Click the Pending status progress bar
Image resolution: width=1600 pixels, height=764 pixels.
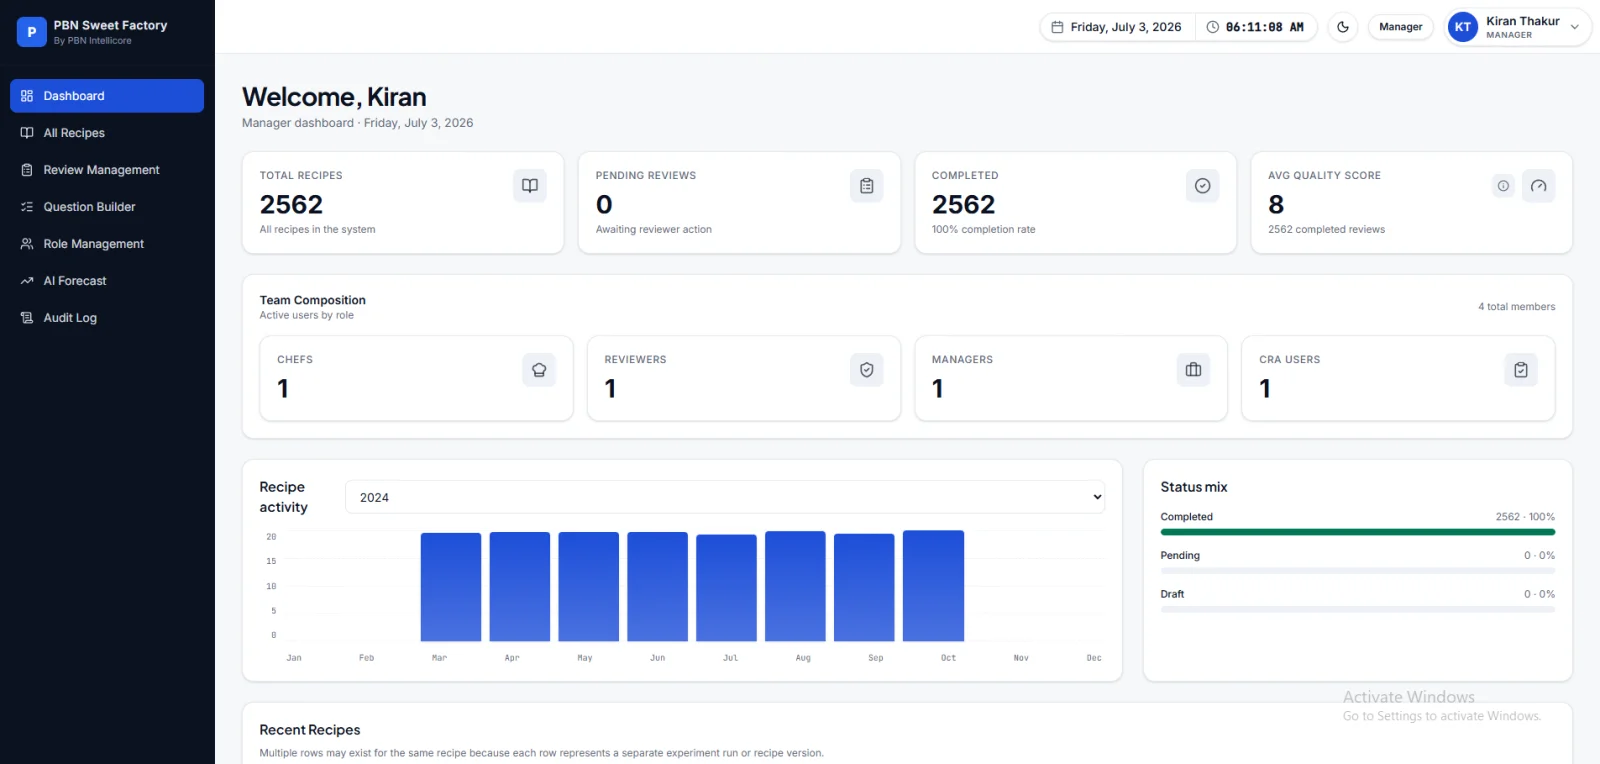click(x=1358, y=571)
